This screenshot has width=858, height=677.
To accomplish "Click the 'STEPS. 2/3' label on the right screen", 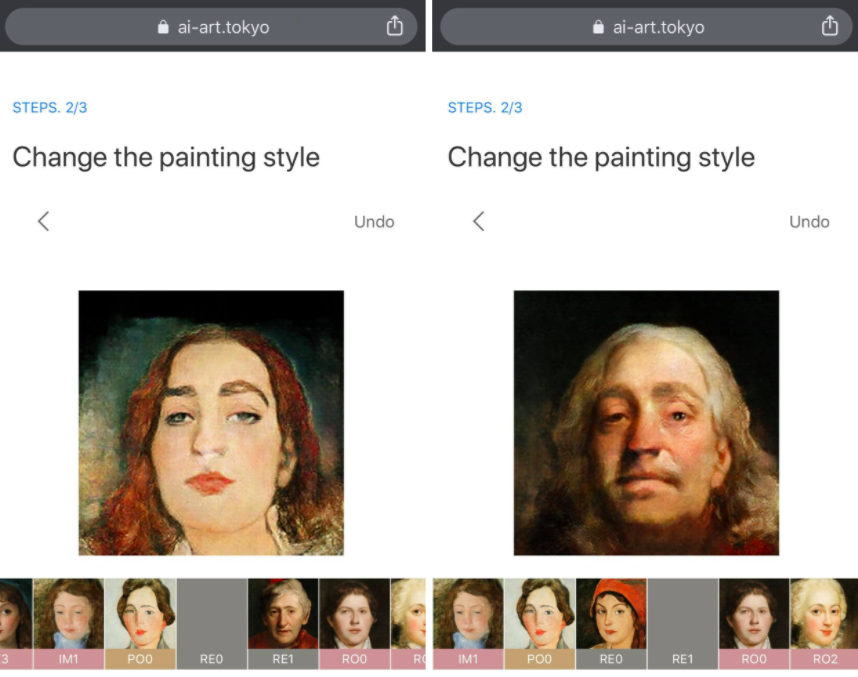I will click(485, 107).
